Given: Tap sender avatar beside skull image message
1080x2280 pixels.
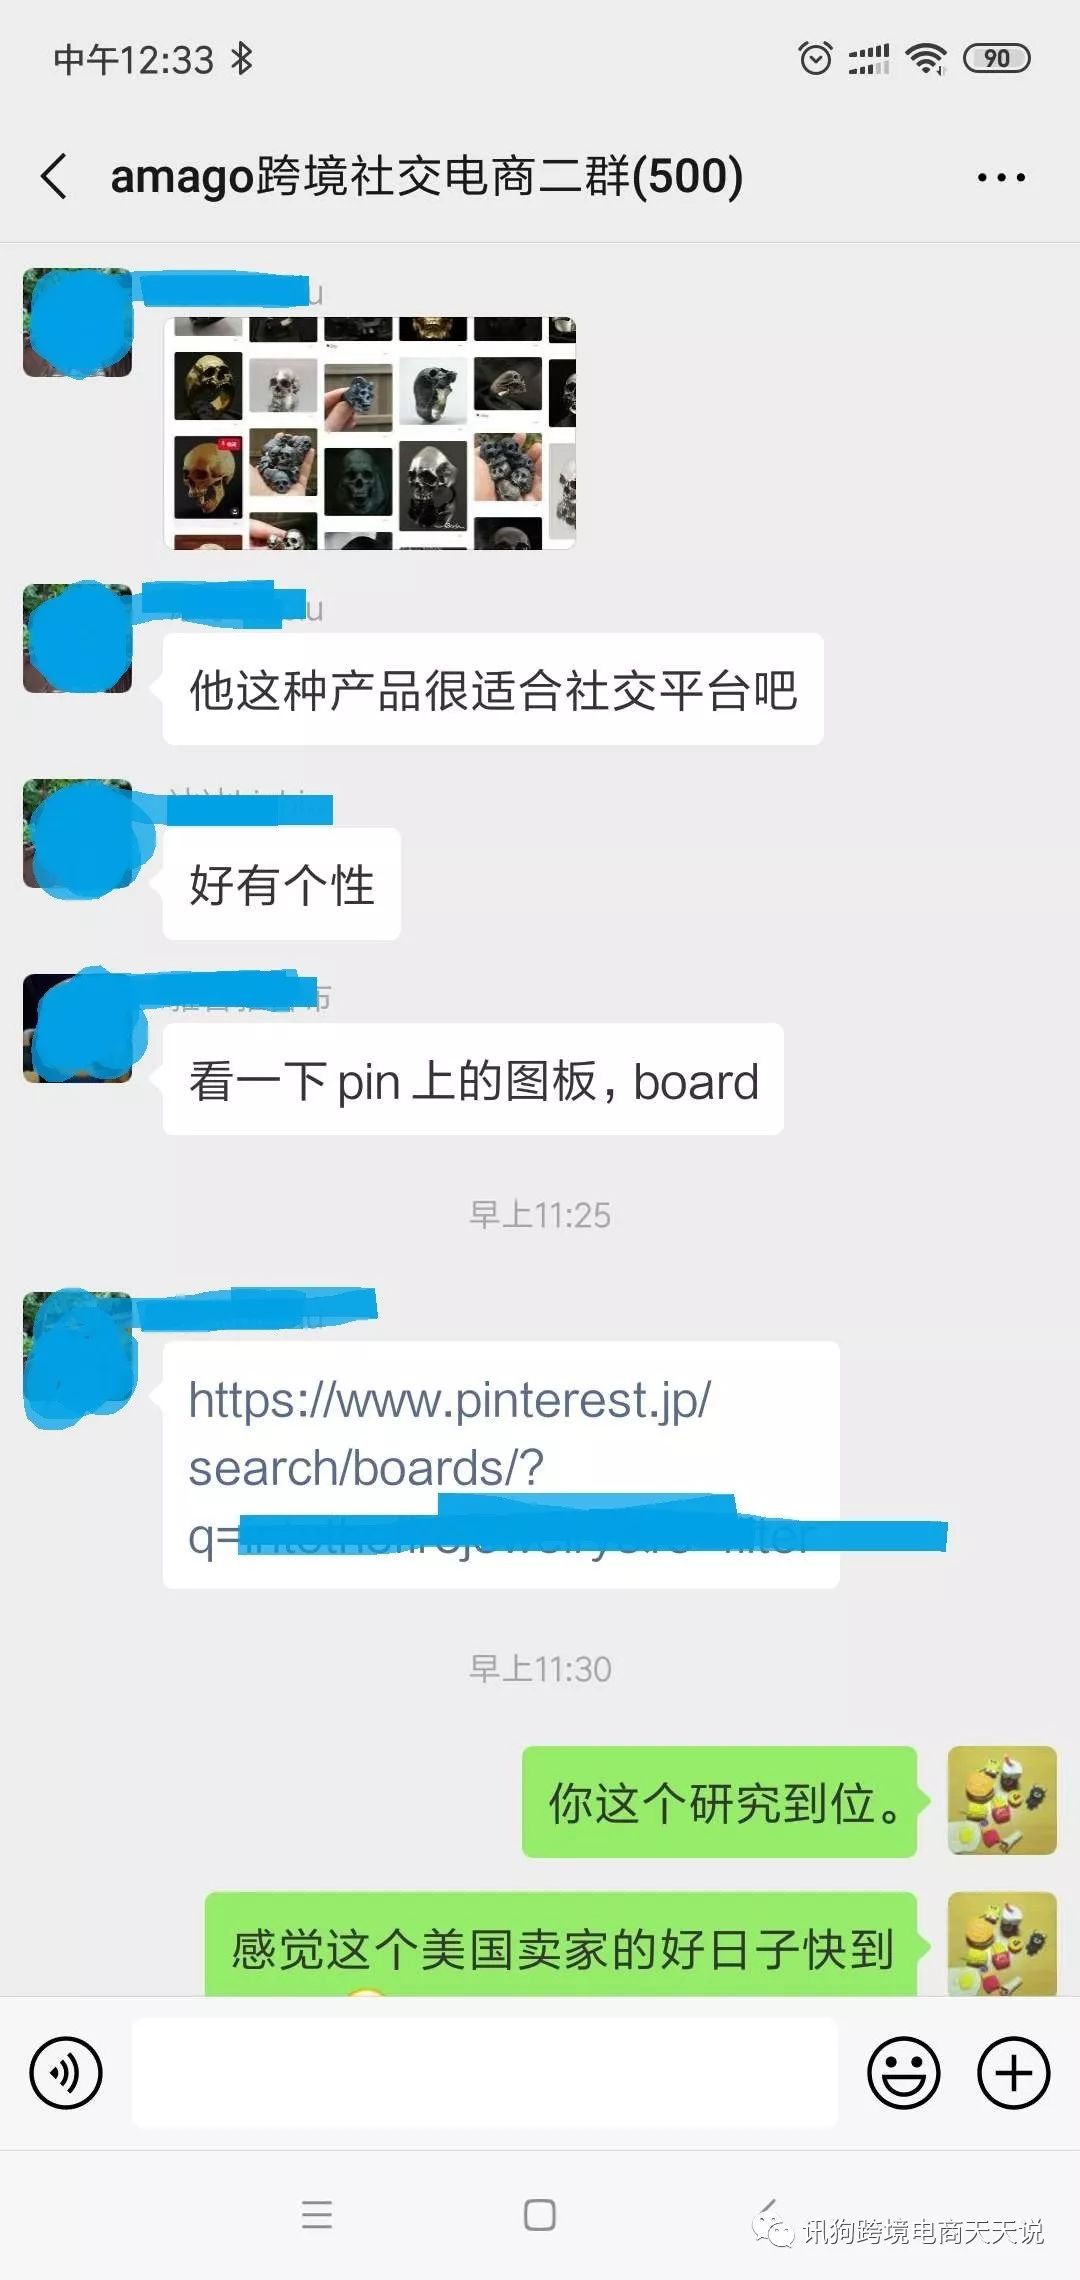Looking at the screenshot, I should click(77, 322).
